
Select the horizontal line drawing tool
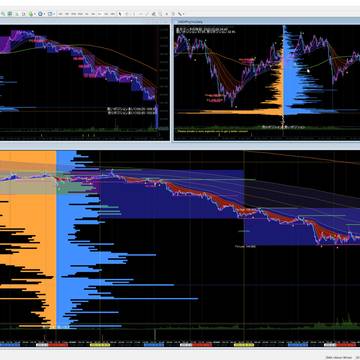pos(140,14)
